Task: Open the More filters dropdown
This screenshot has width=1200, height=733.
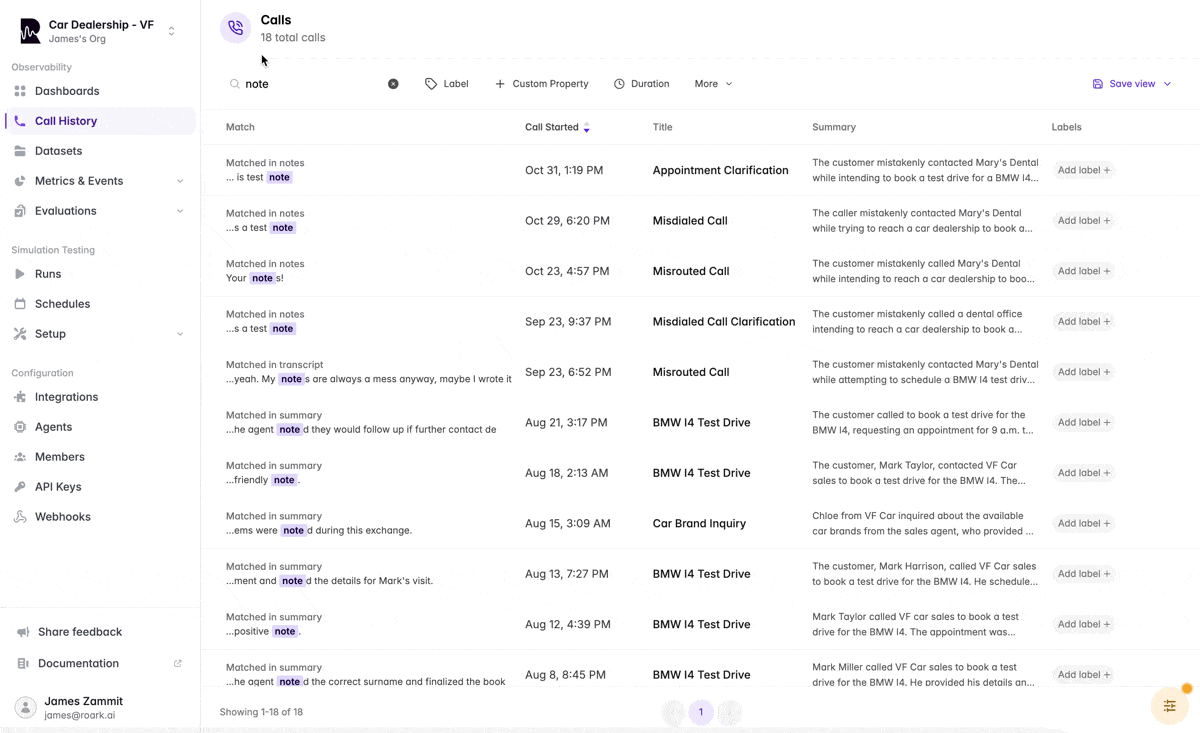Action: 712,83
